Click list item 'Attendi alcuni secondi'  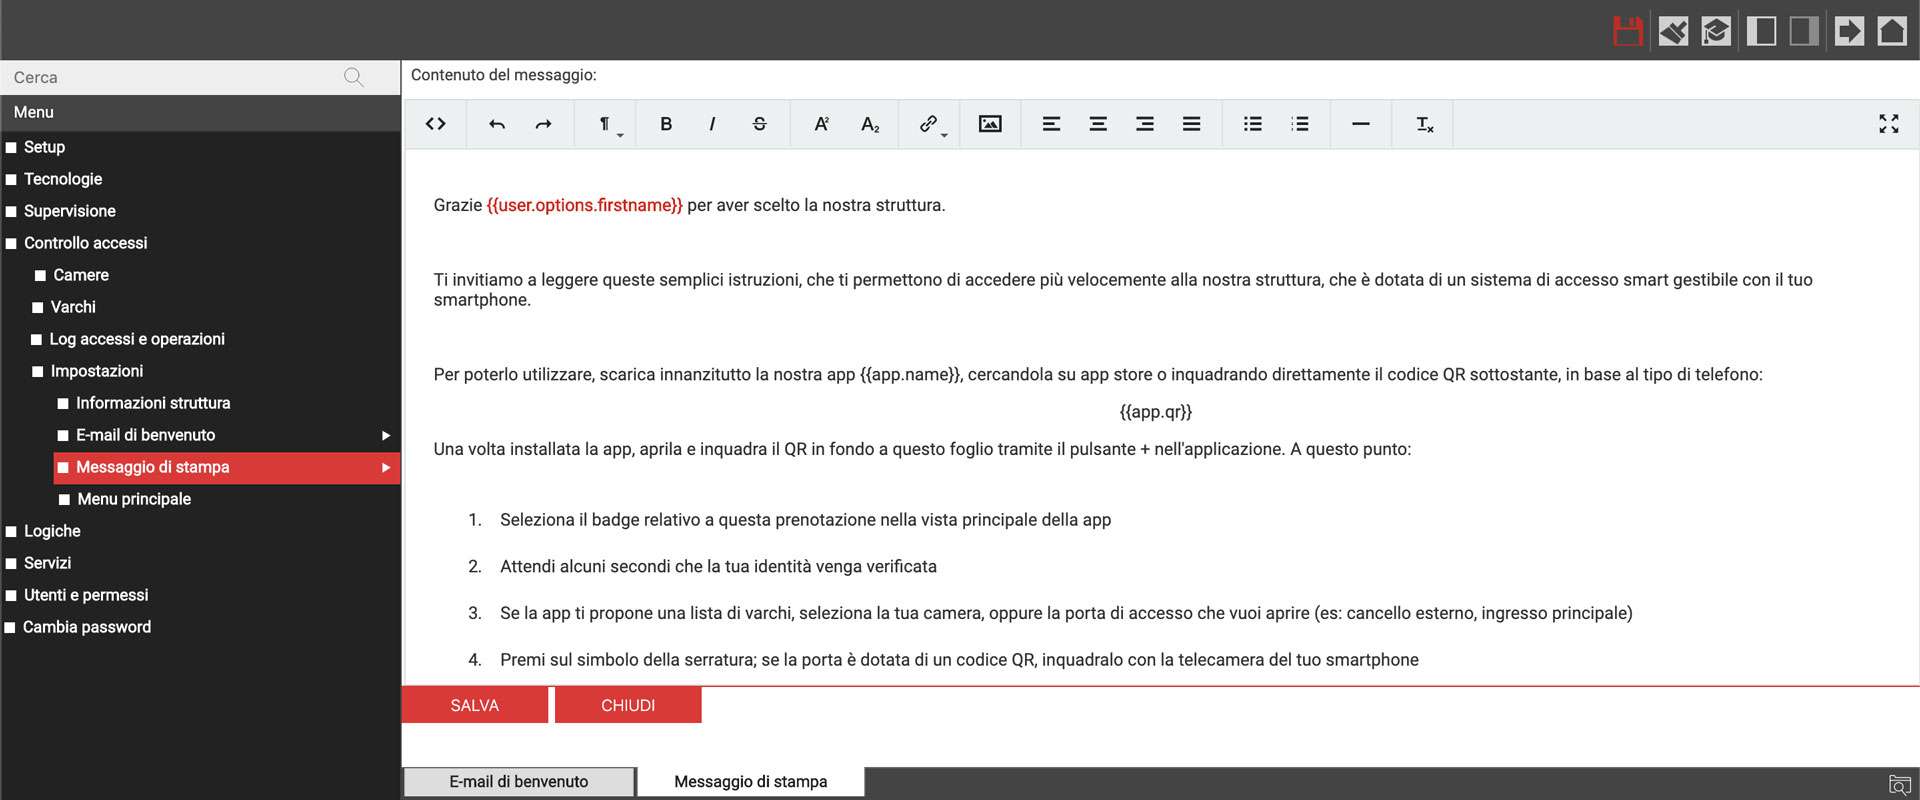718,567
